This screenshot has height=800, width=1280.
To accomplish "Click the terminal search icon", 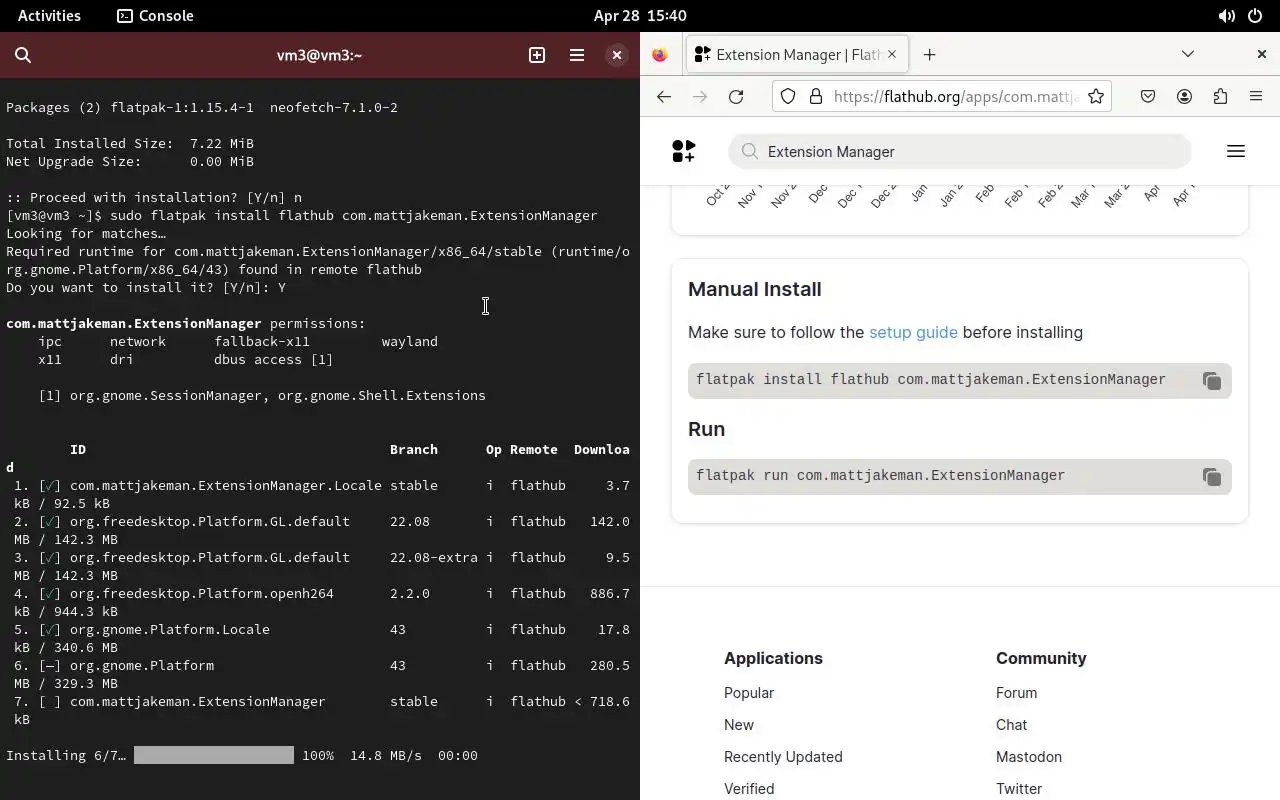I will tap(23, 55).
